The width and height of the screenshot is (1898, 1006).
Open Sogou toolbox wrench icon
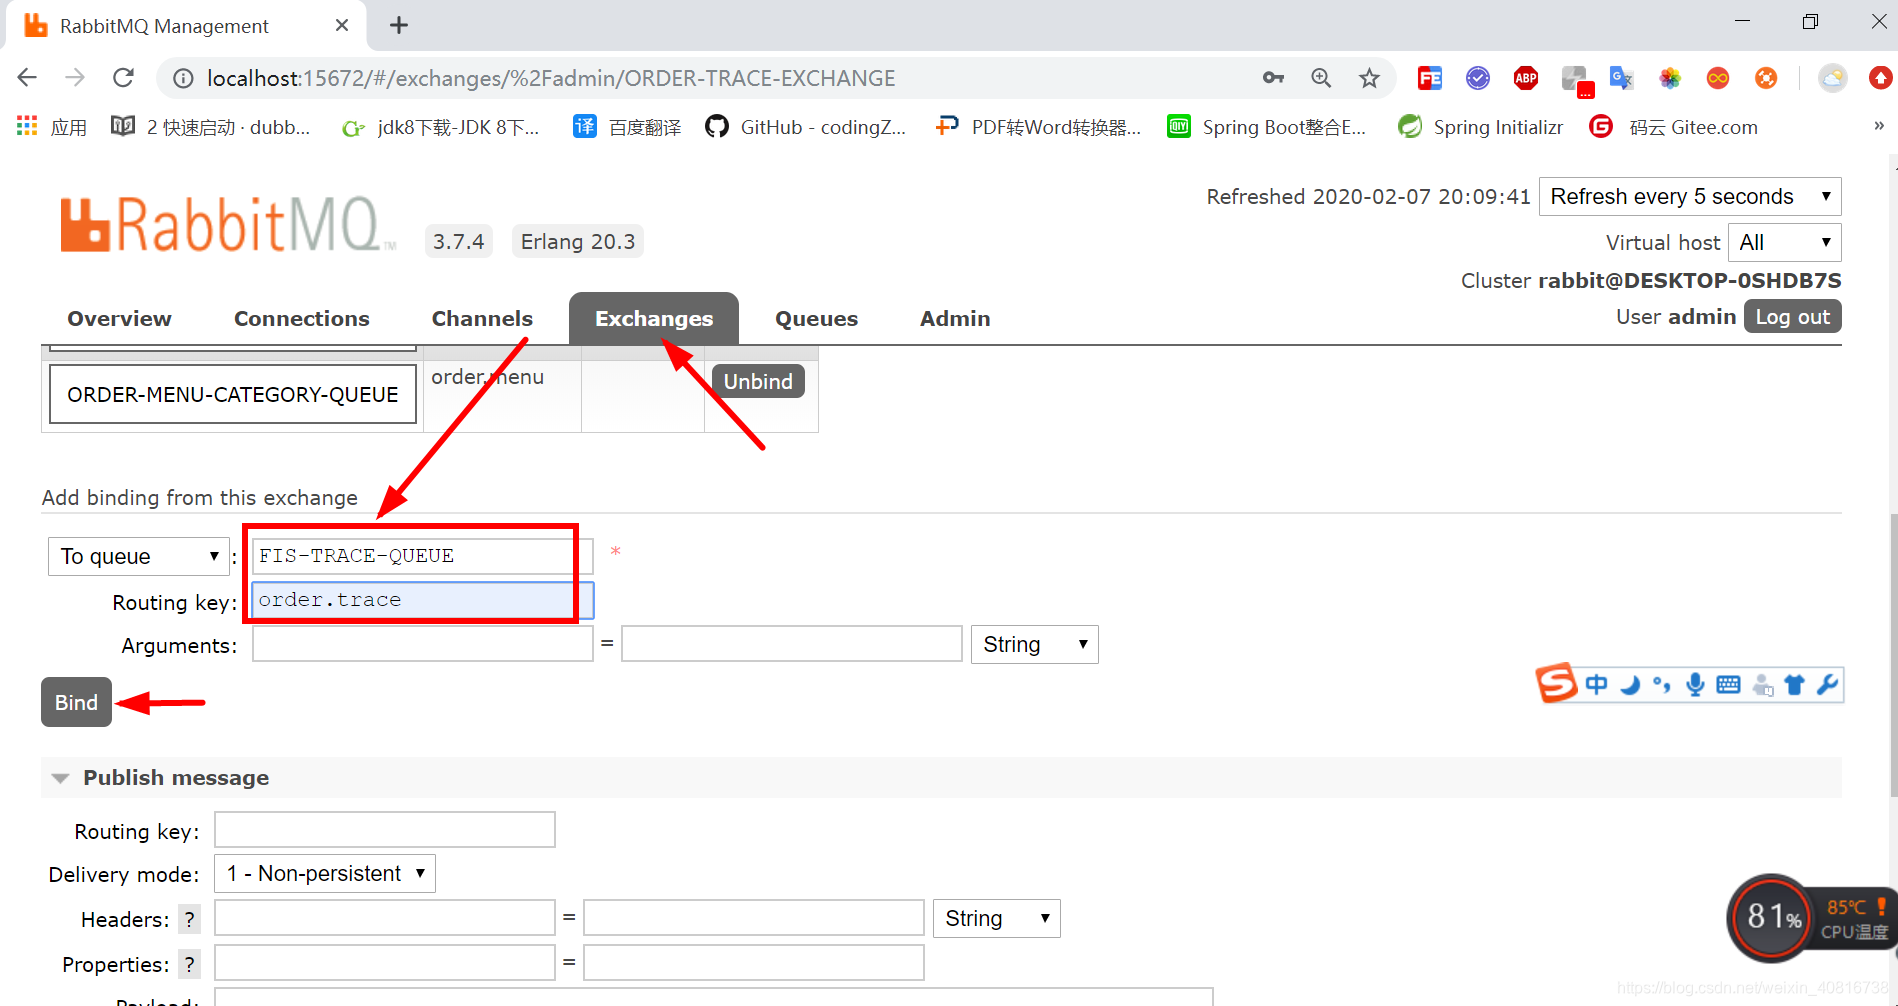(1827, 685)
